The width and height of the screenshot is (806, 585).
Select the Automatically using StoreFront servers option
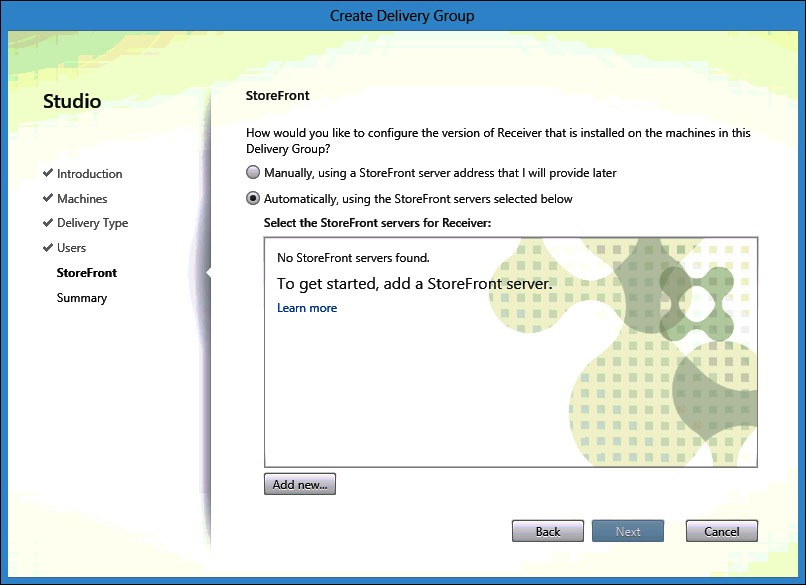(253, 198)
